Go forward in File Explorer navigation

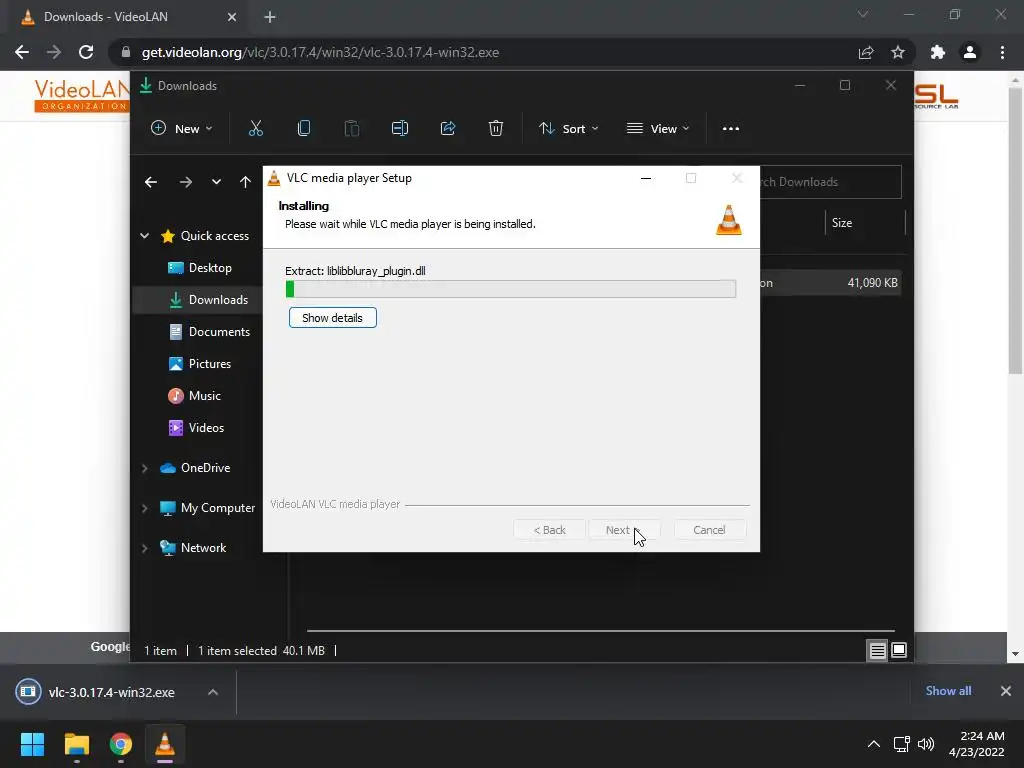(185, 182)
